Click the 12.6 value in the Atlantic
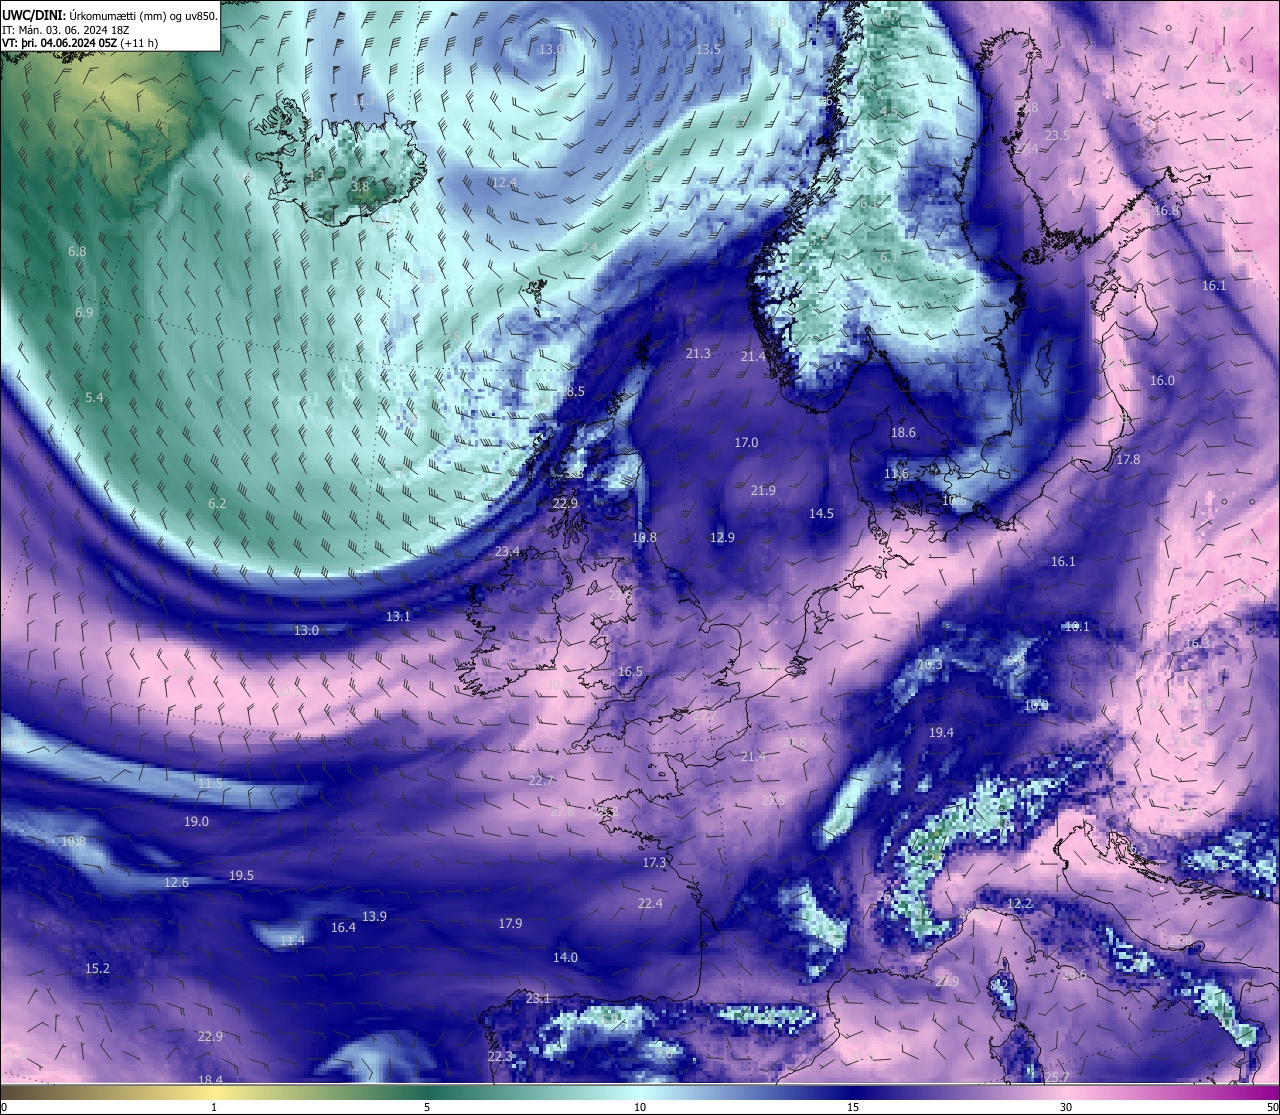This screenshot has width=1280, height=1115. click(x=176, y=883)
